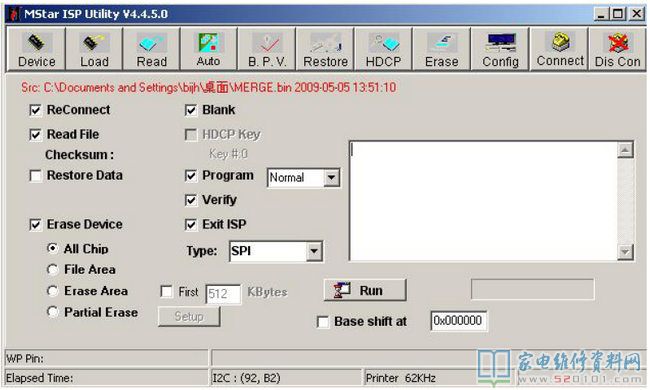The width and height of the screenshot is (650, 390).
Task: Click the HDCP key toolbar icon
Action: click(383, 43)
